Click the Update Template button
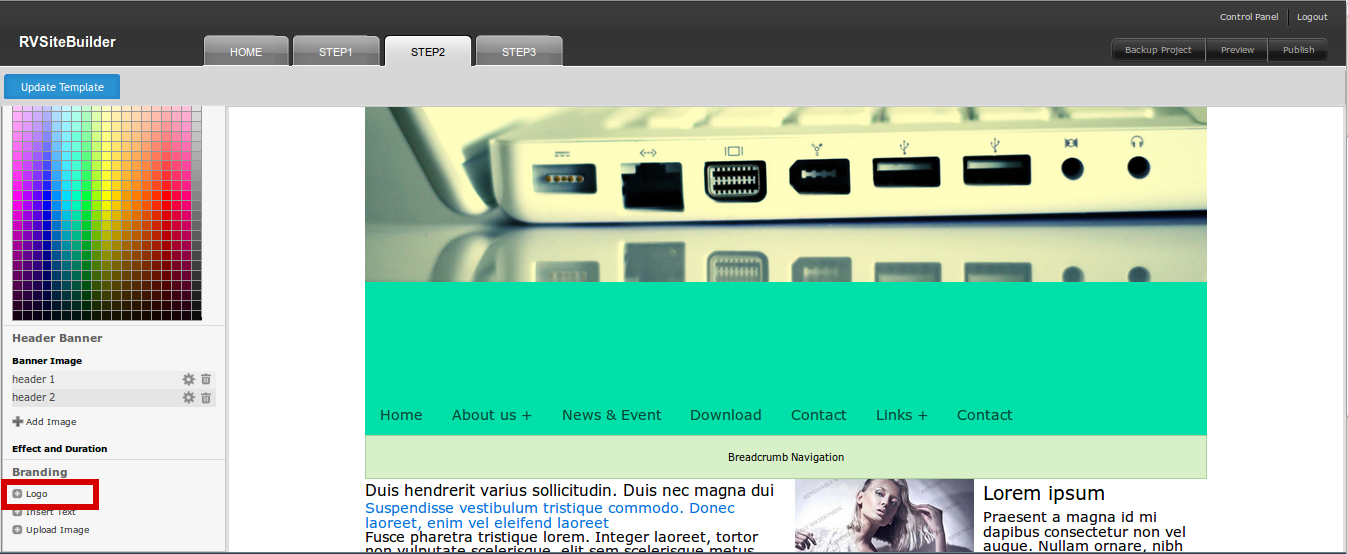The height and width of the screenshot is (554, 1348). 62,87
